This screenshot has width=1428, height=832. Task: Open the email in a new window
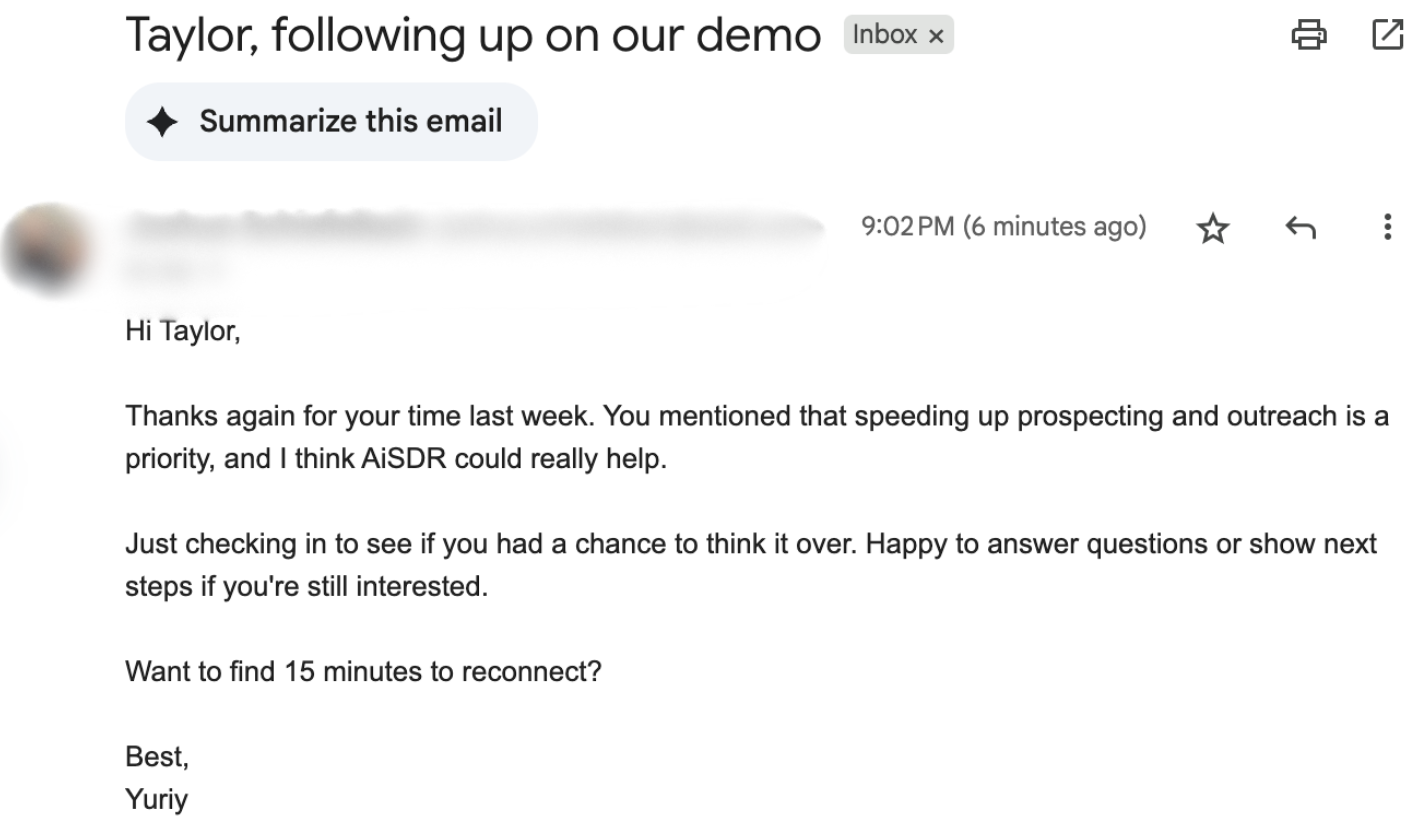[x=1387, y=35]
